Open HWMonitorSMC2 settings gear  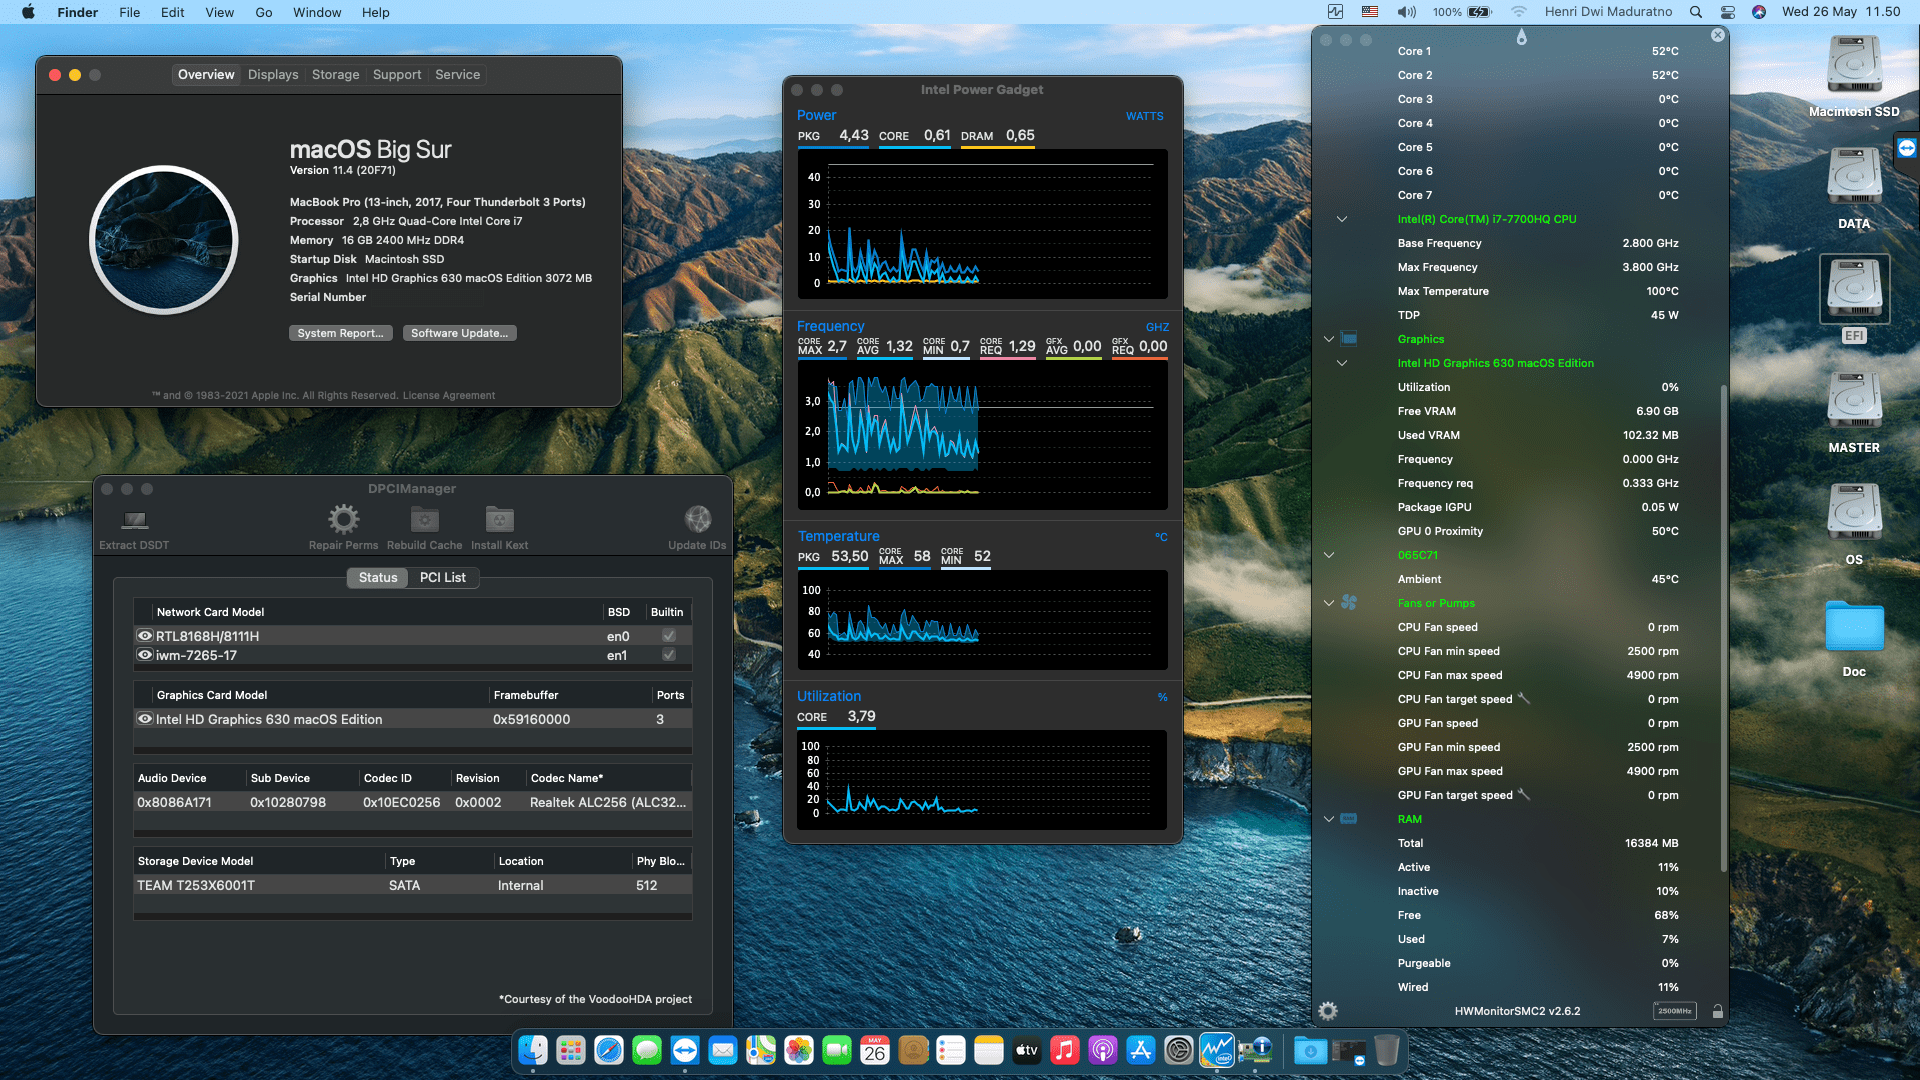tap(1328, 1011)
